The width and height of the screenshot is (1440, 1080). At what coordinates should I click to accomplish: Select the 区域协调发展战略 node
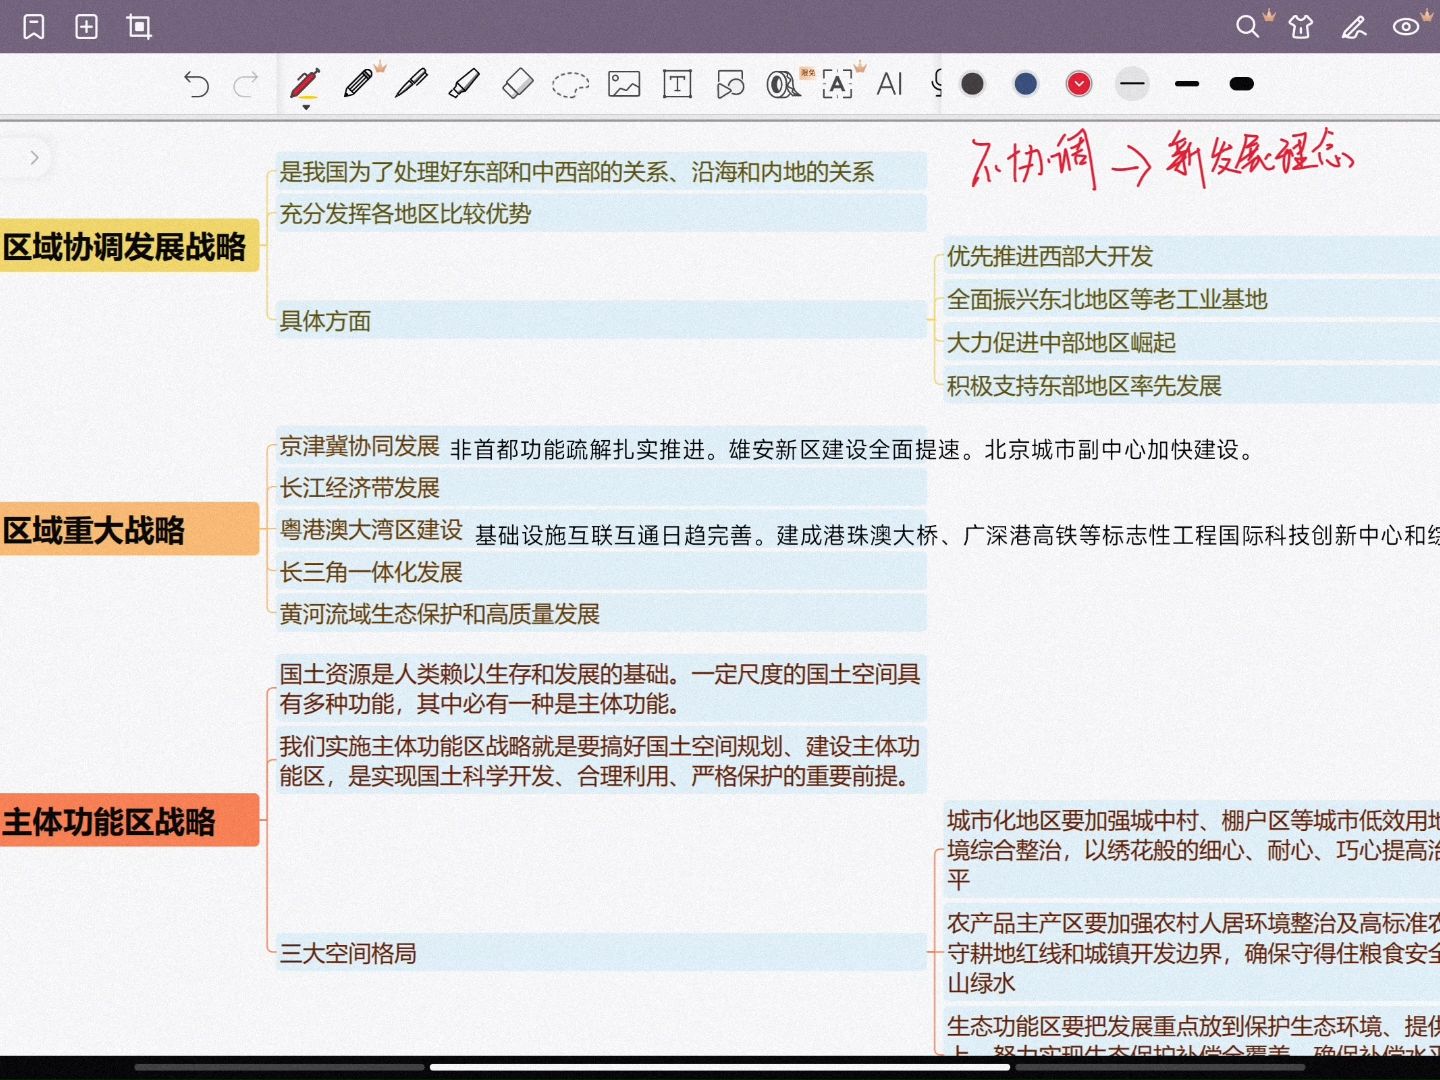pos(128,246)
